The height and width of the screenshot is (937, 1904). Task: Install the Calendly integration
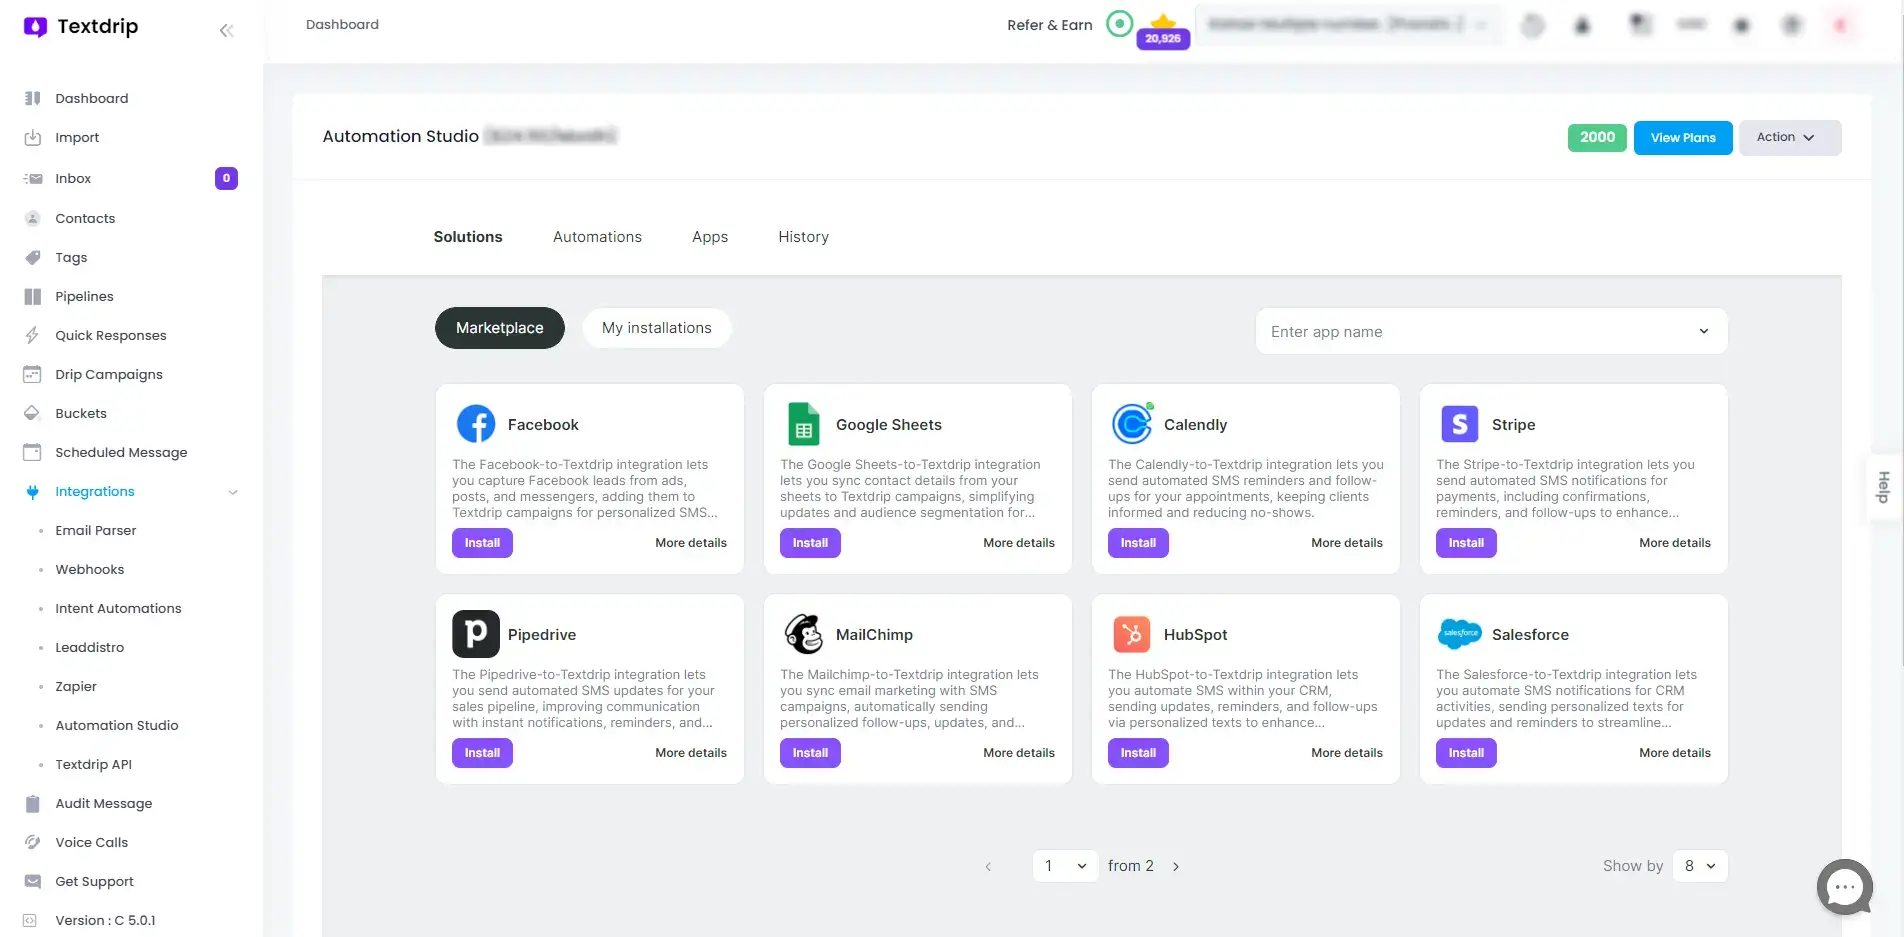[x=1137, y=543]
